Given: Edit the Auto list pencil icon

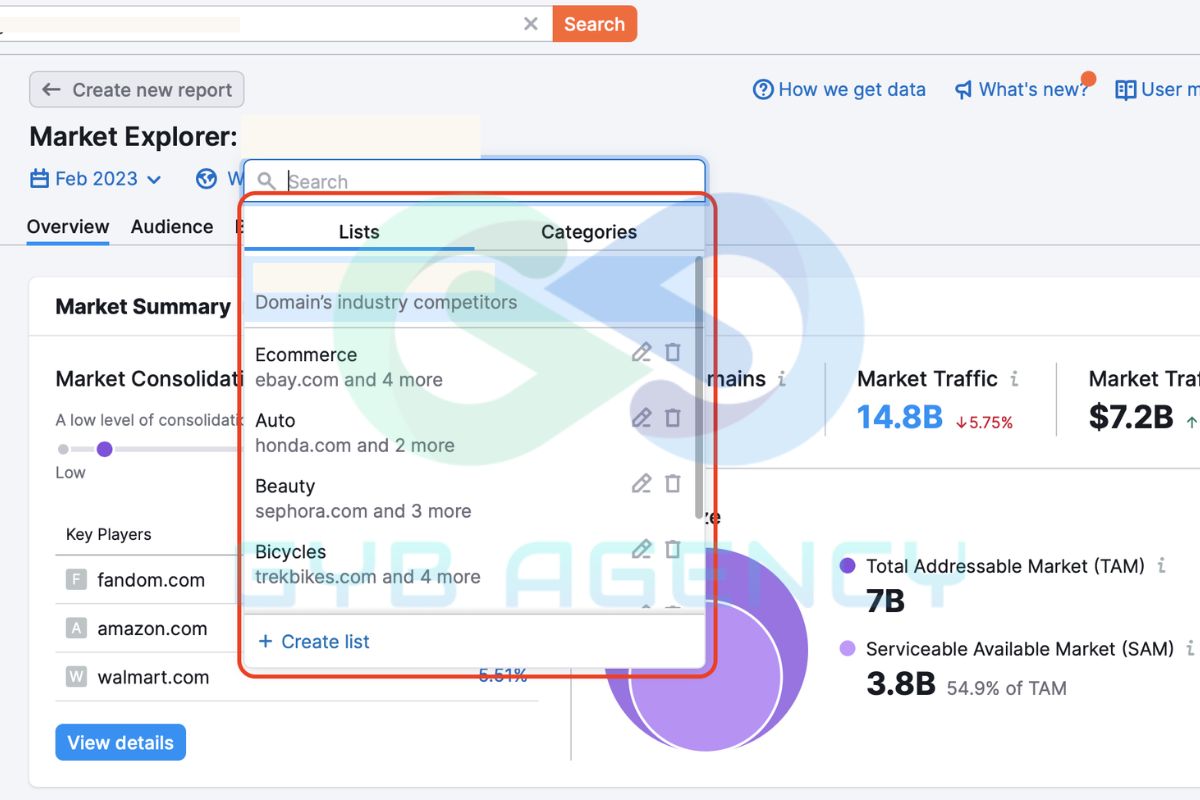Looking at the screenshot, I should (x=642, y=418).
